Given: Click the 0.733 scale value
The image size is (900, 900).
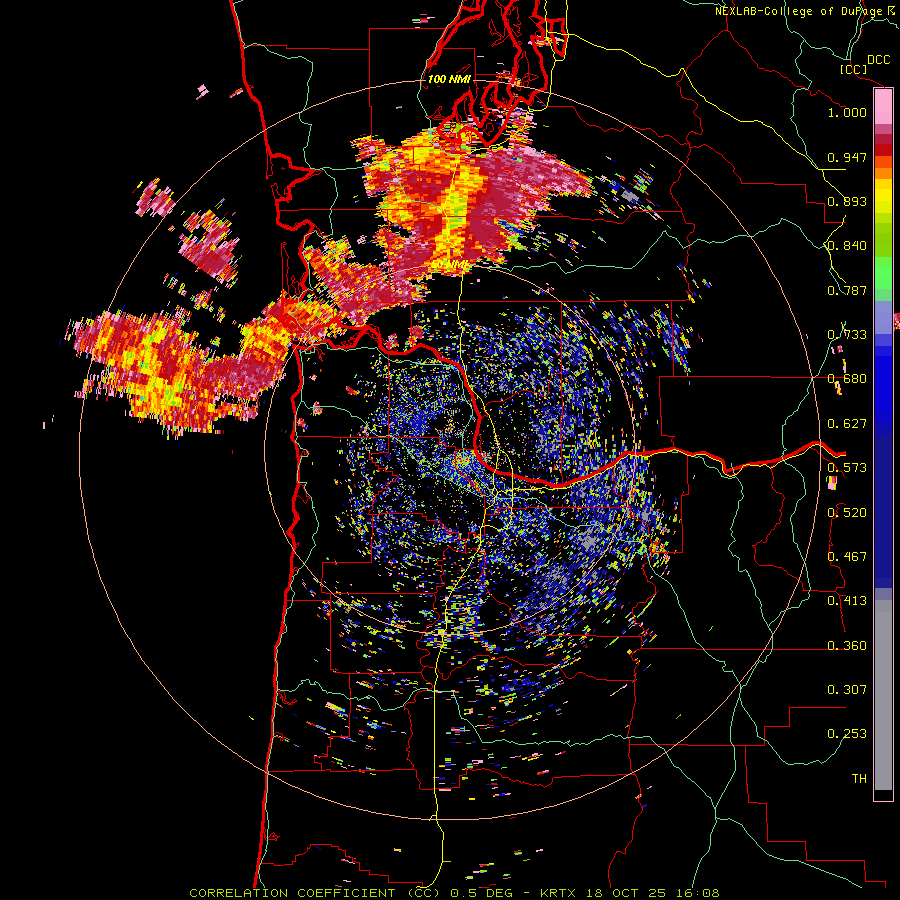Looking at the screenshot, I should click(847, 335).
